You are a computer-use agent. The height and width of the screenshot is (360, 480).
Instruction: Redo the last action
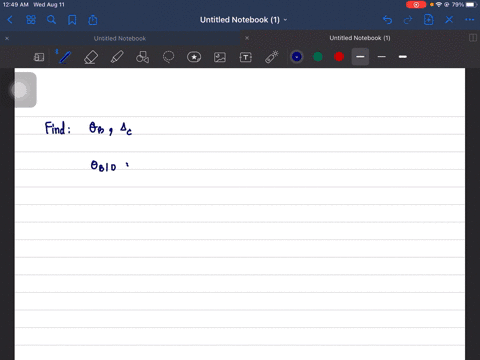(x=408, y=20)
